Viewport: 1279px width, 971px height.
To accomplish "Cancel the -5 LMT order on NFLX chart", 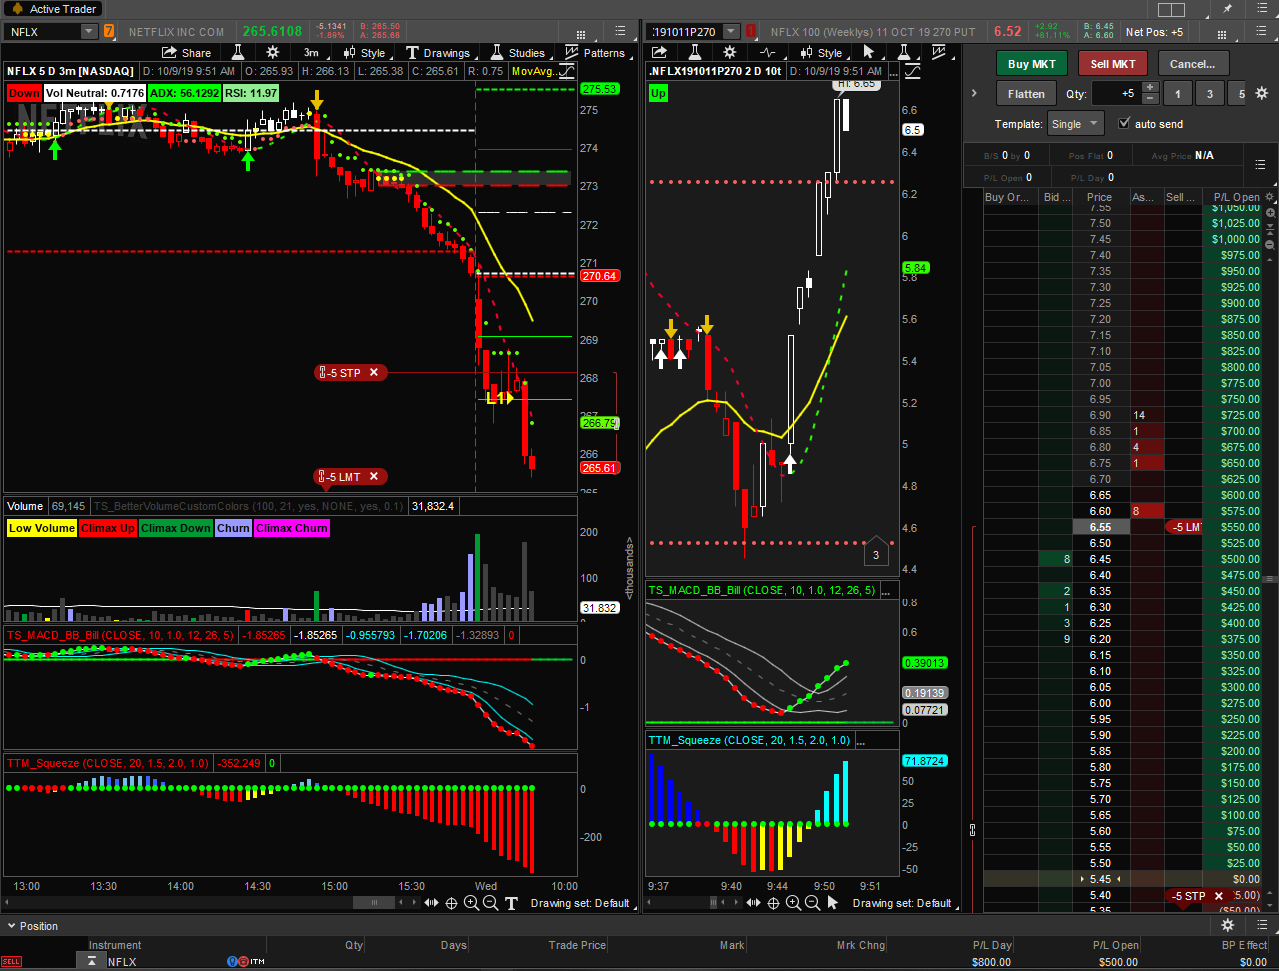I will (374, 477).
